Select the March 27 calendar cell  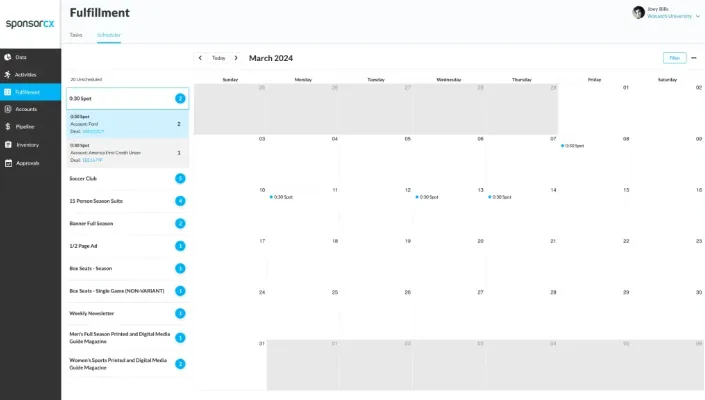(x=449, y=314)
